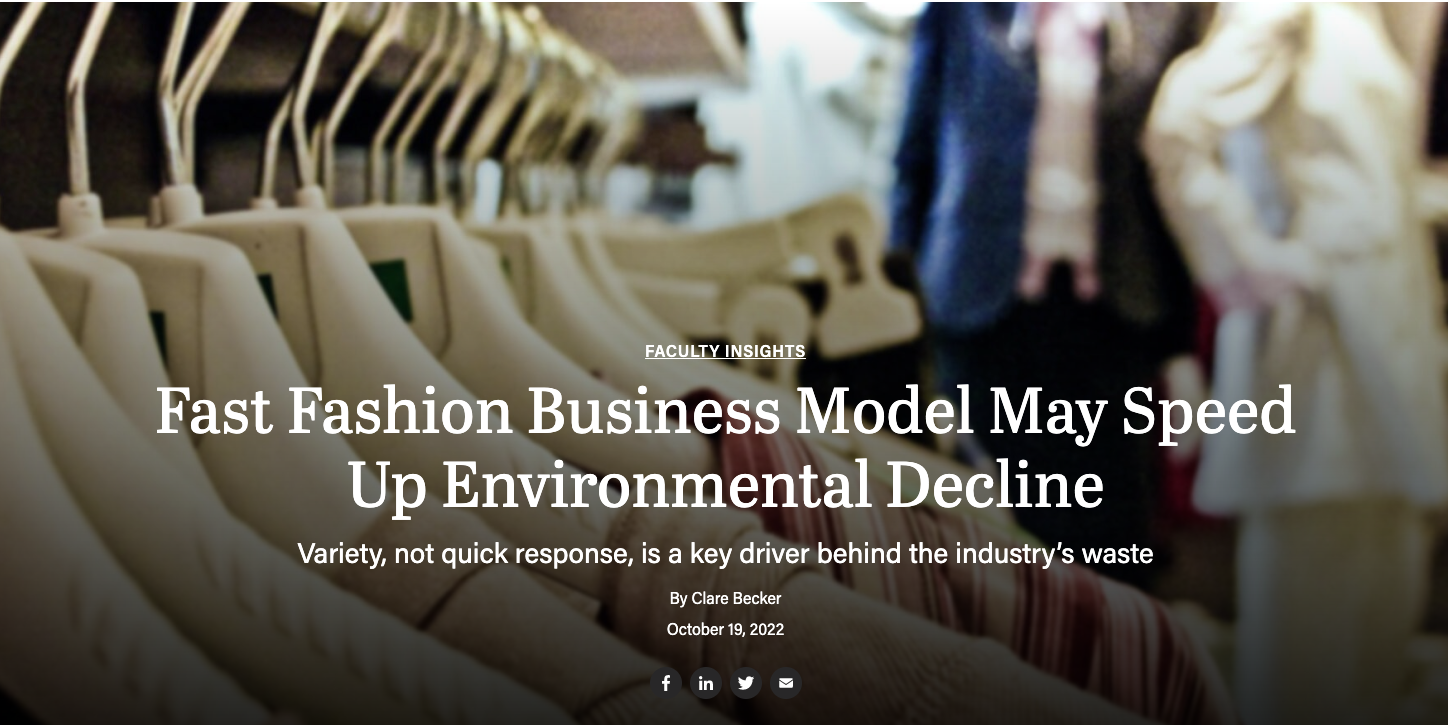The width and height of the screenshot is (1448, 725).
Task: Click the subtitle about variety and waste
Action: 725,553
